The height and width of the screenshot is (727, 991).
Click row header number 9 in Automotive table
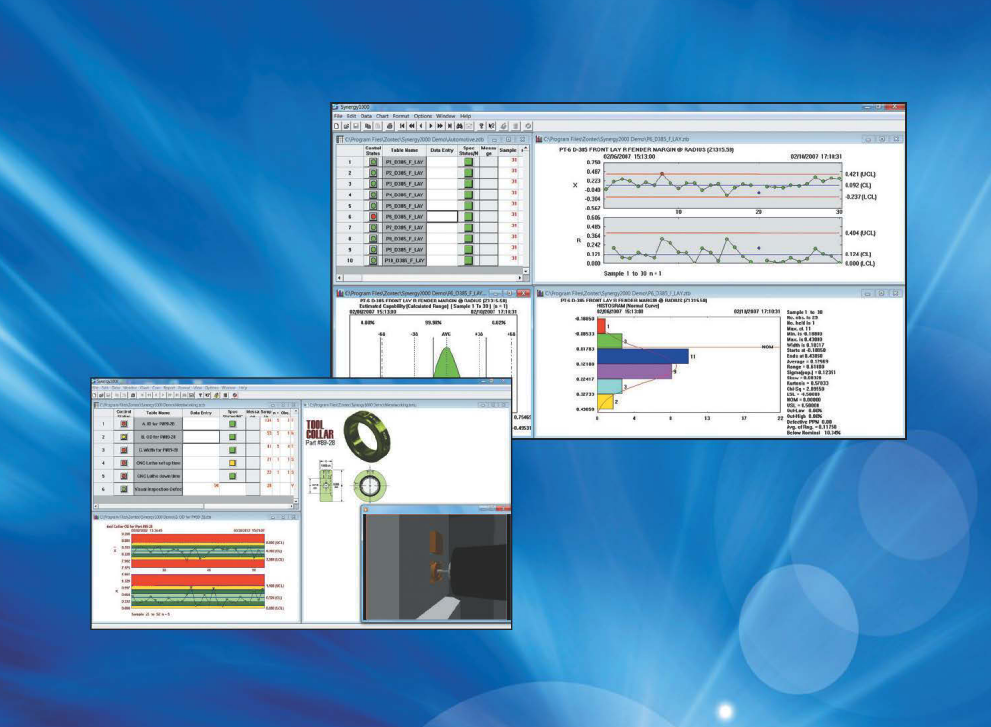tap(350, 249)
